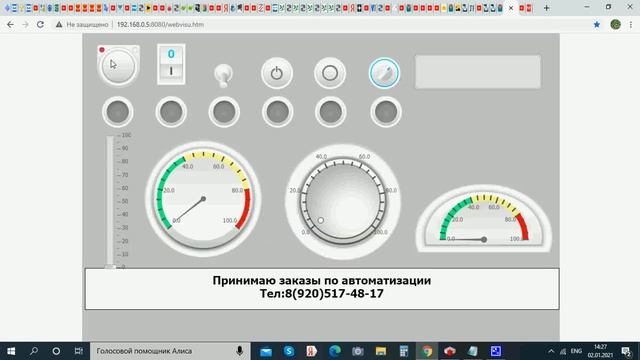
Task: Click the rotary potentiometer knob
Action: [343, 201]
